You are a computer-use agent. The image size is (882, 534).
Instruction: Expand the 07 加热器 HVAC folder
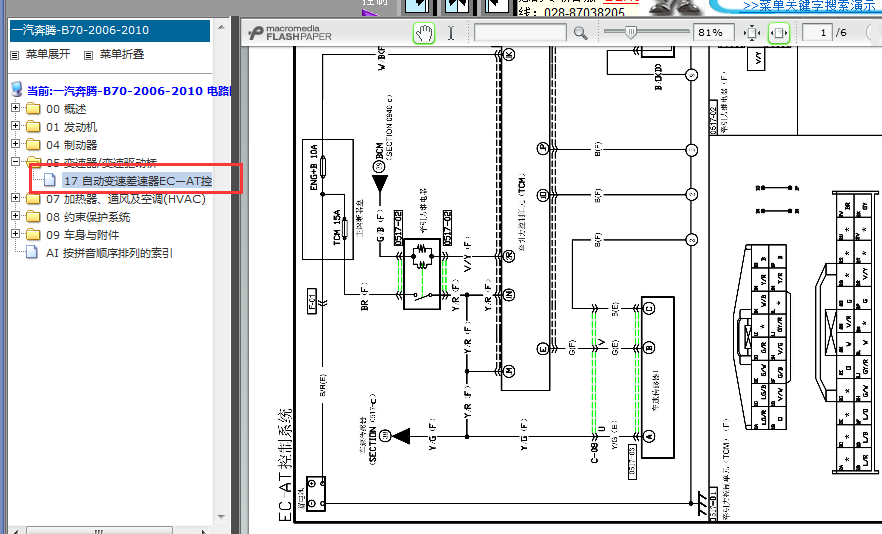click(x=15, y=198)
